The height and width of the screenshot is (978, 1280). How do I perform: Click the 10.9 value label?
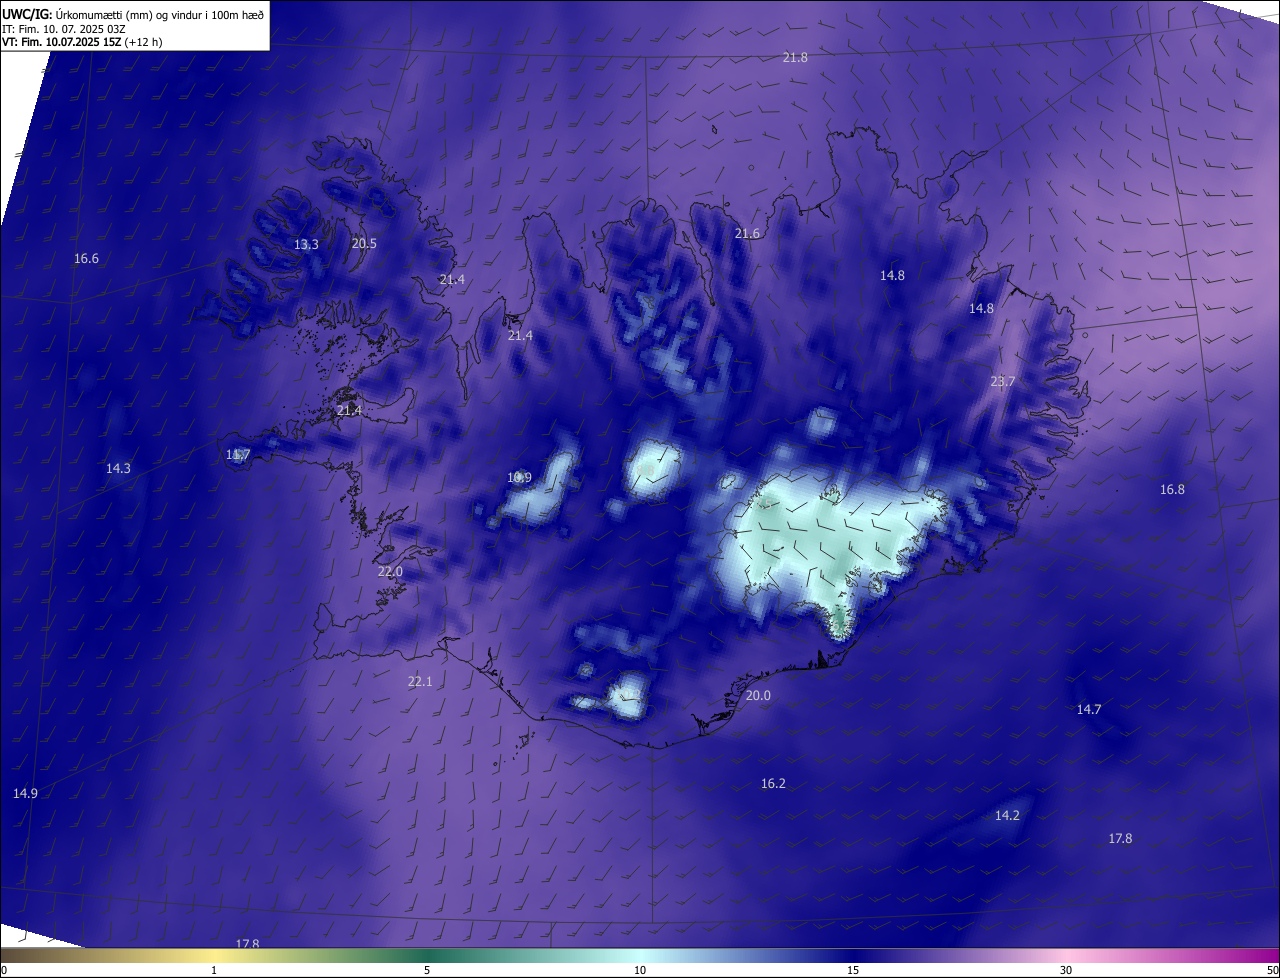[519, 478]
